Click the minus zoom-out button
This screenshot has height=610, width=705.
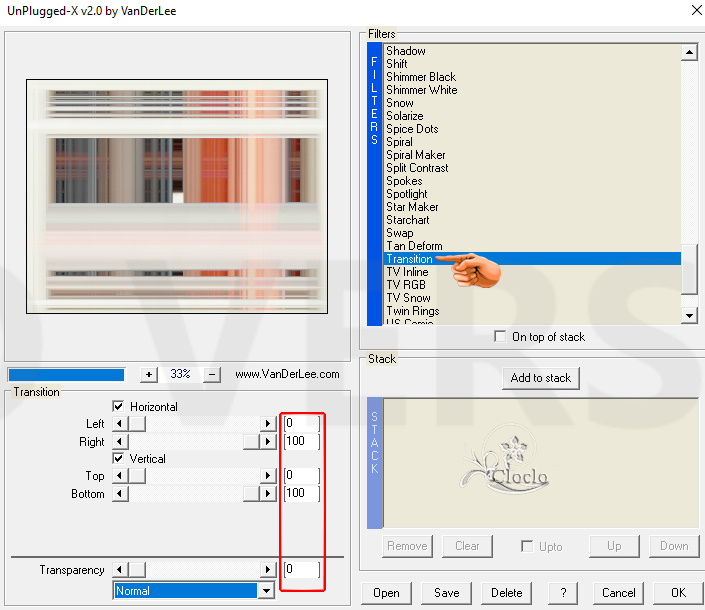point(212,374)
